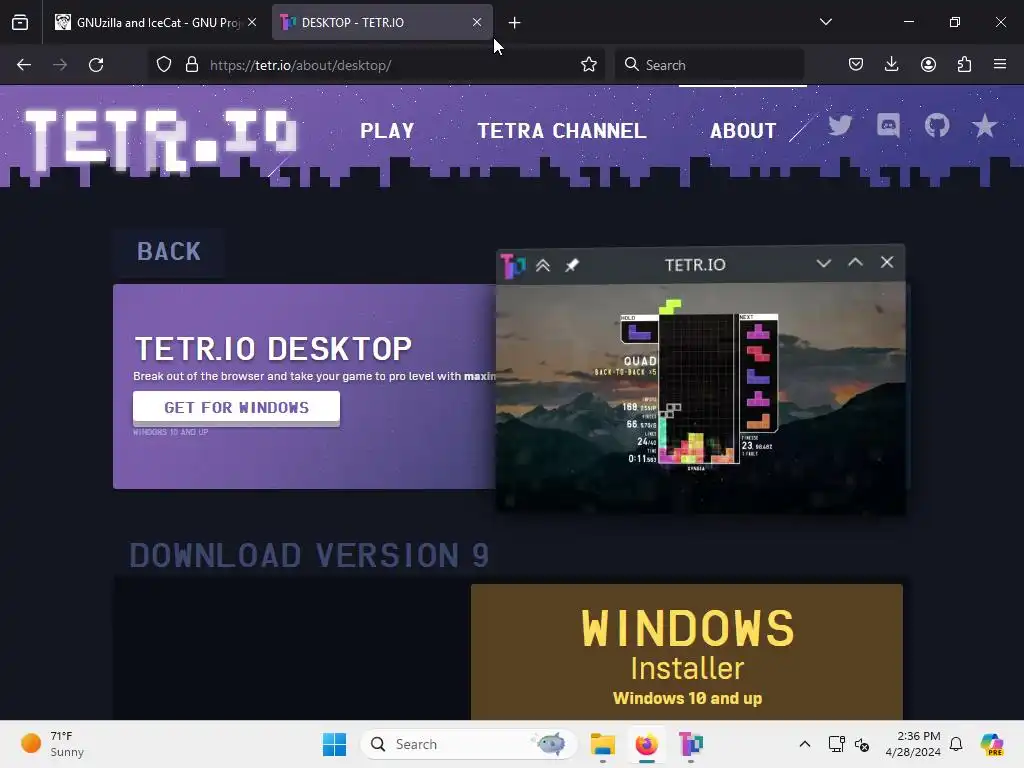Open the TETR.IO GitHub link

point(936,125)
